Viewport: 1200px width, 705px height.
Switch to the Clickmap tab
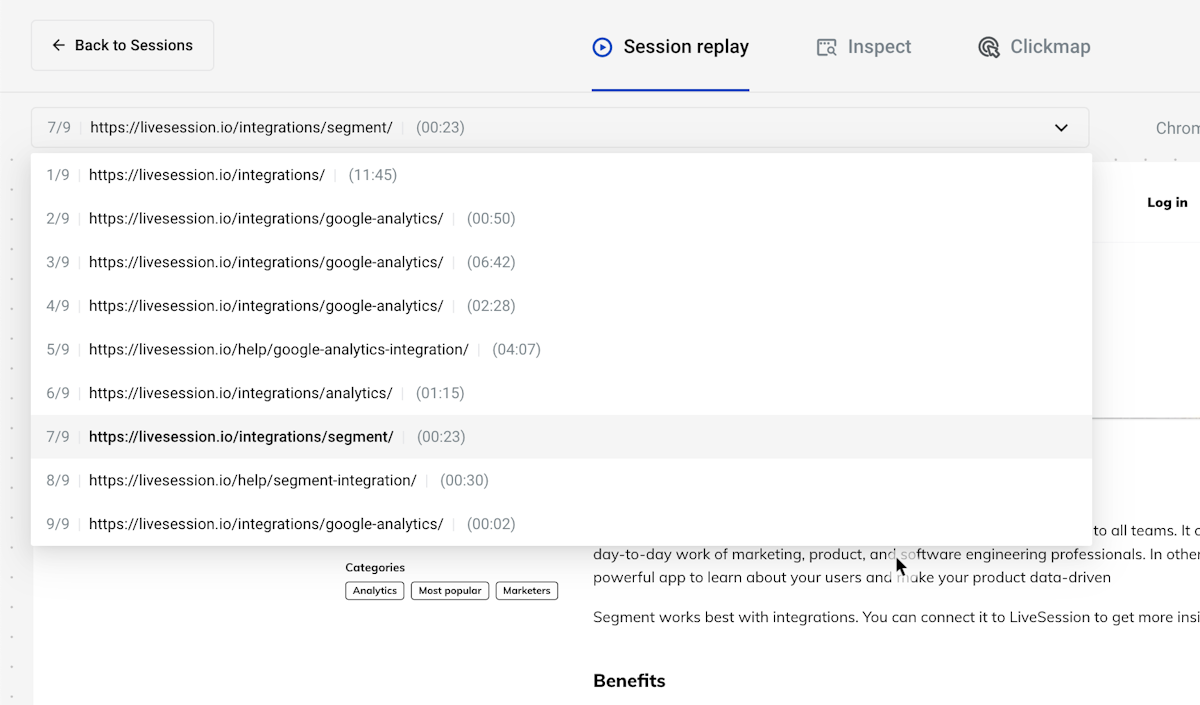point(1034,47)
